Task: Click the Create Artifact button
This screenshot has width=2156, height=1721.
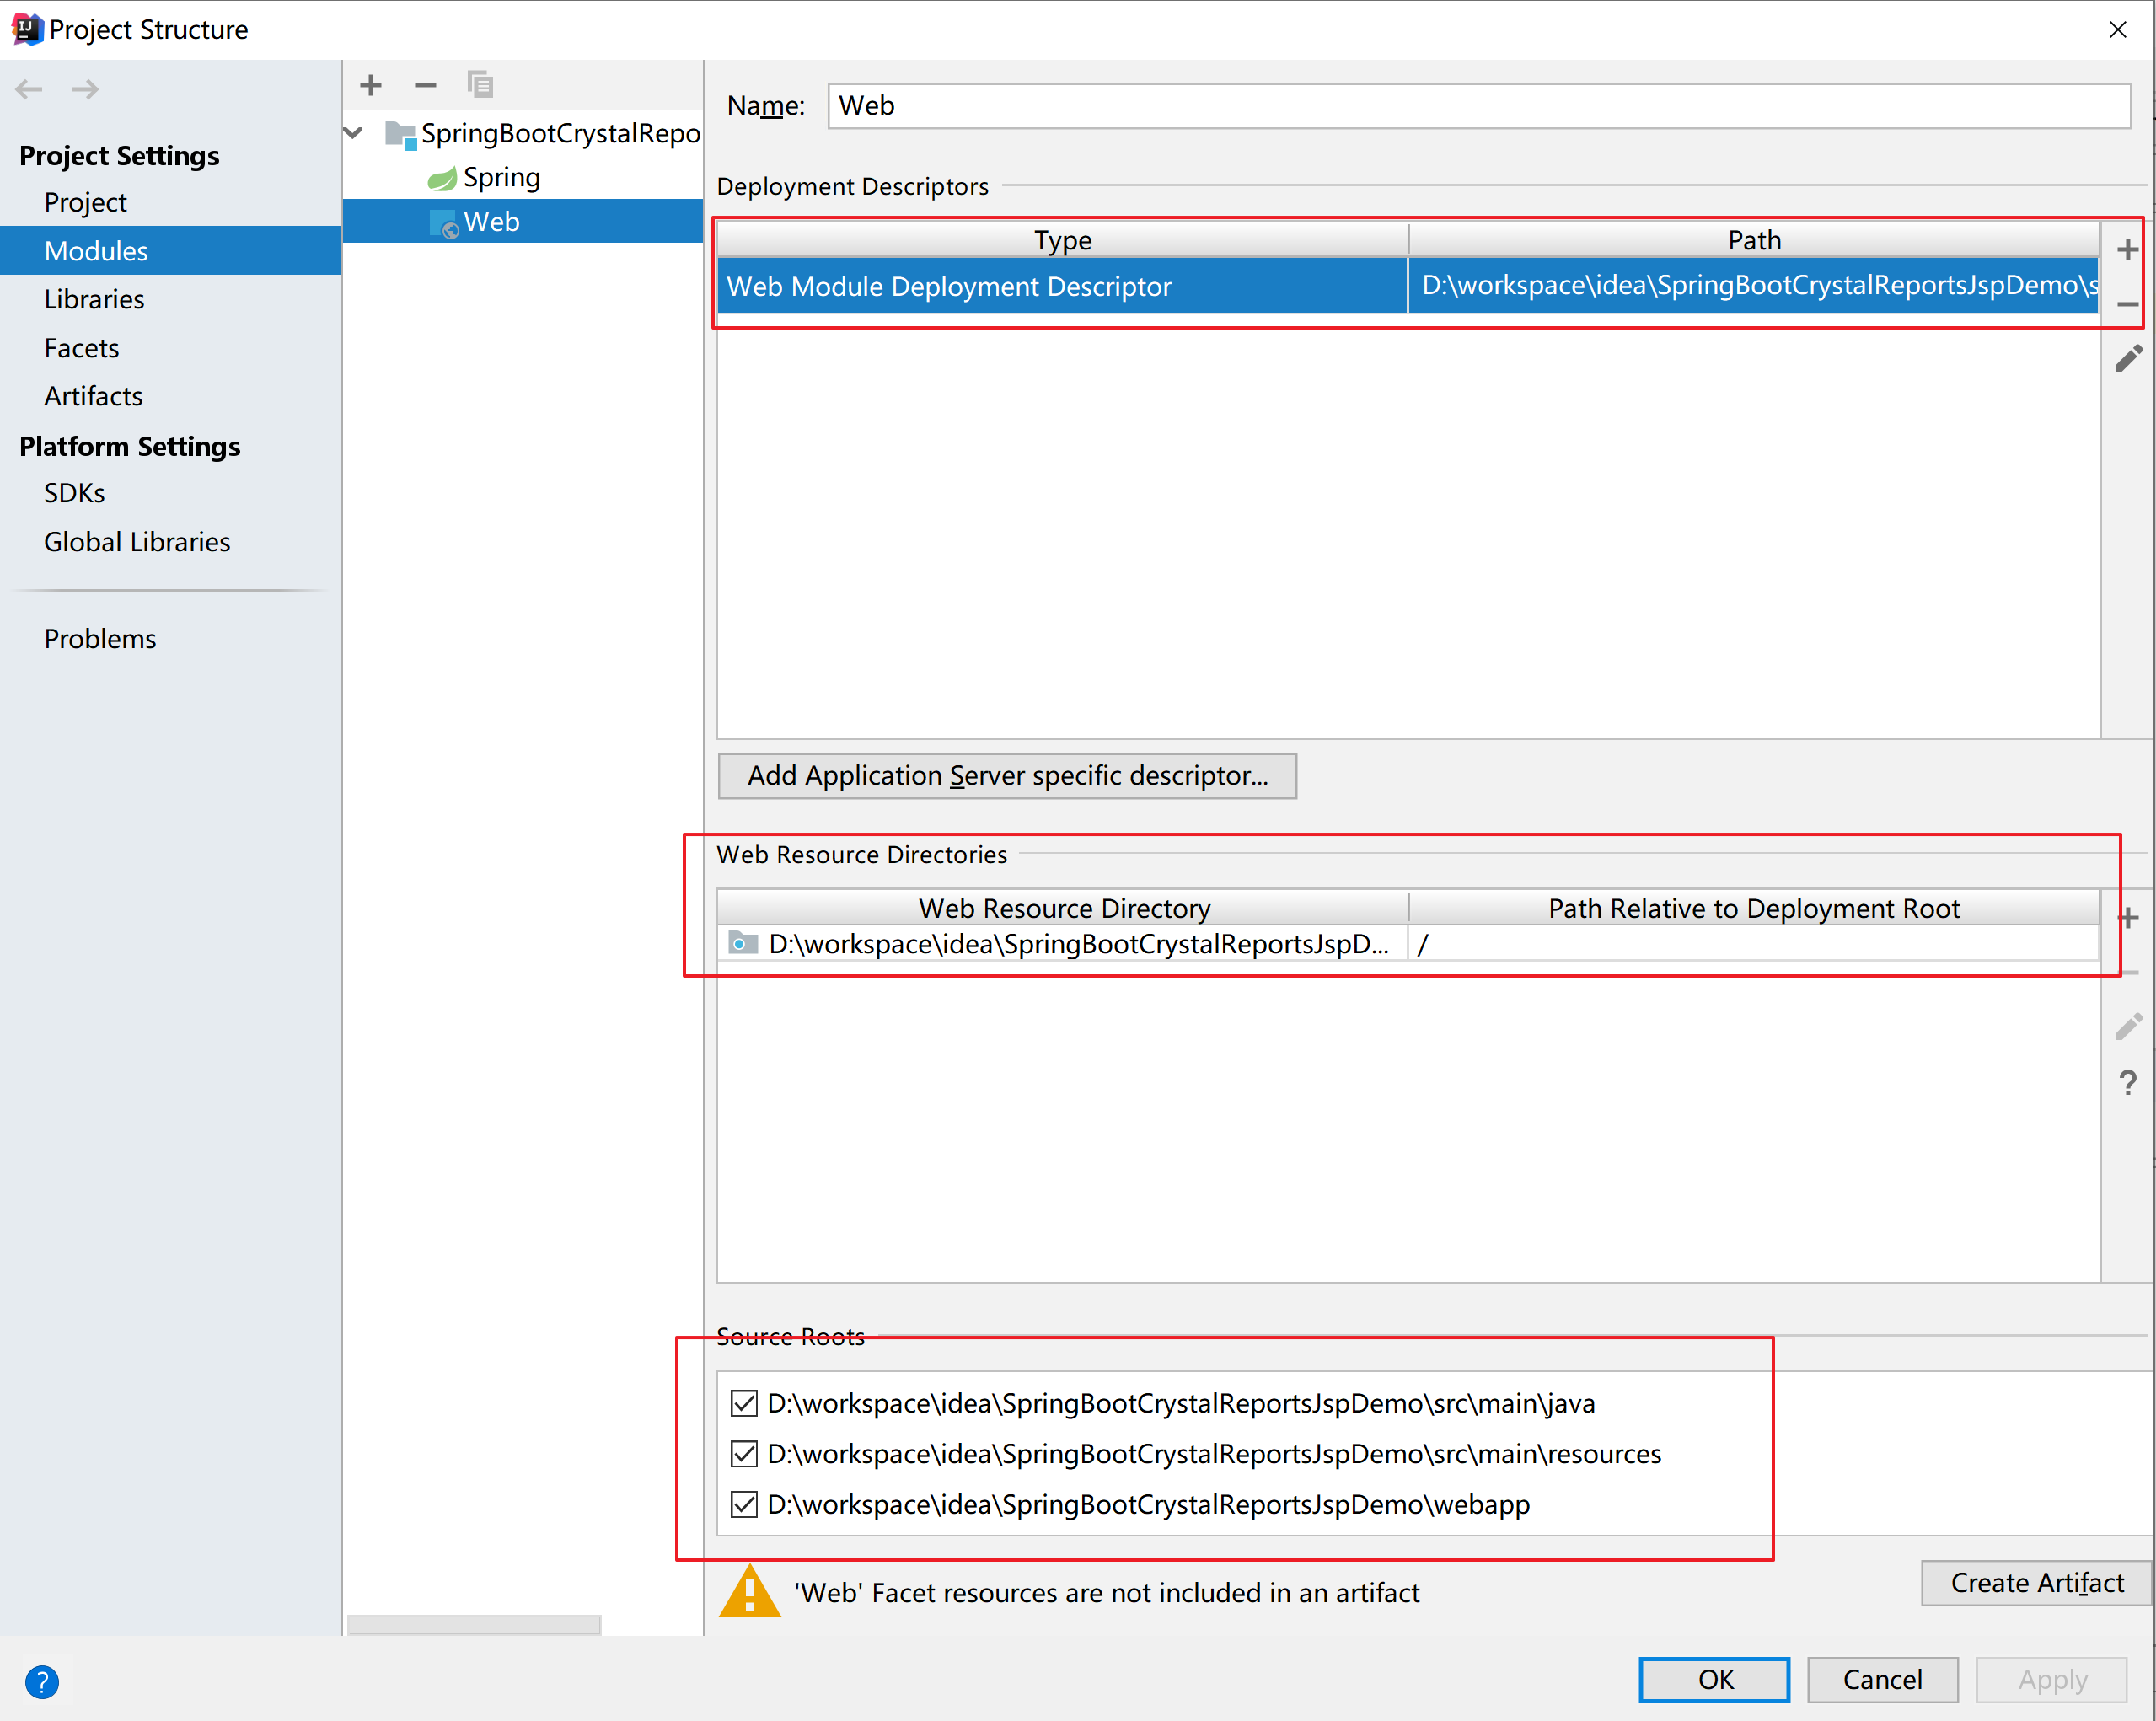Action: coord(2036,1582)
